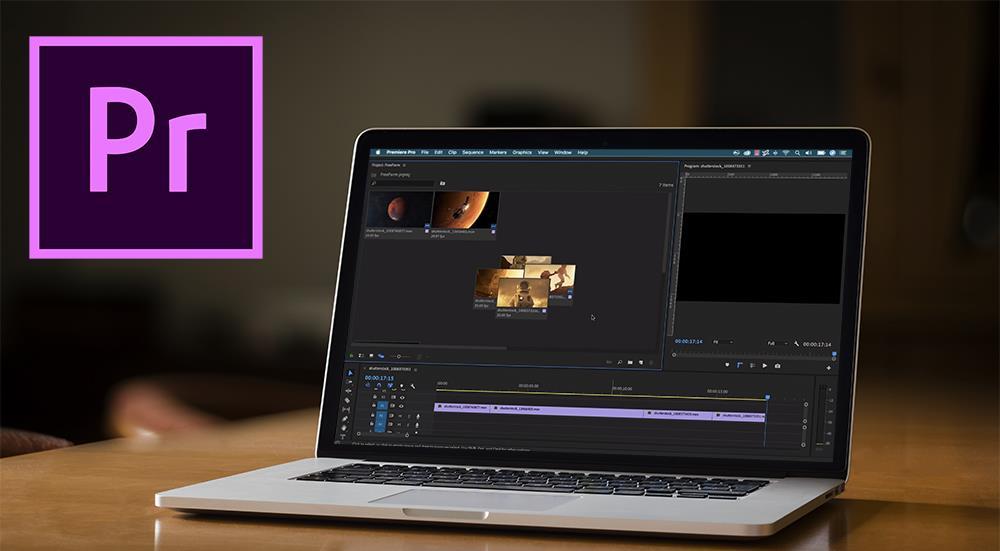The height and width of the screenshot is (551, 1000).
Task: Click the nest sequence toggle icon in timeline
Action: [x=367, y=386]
